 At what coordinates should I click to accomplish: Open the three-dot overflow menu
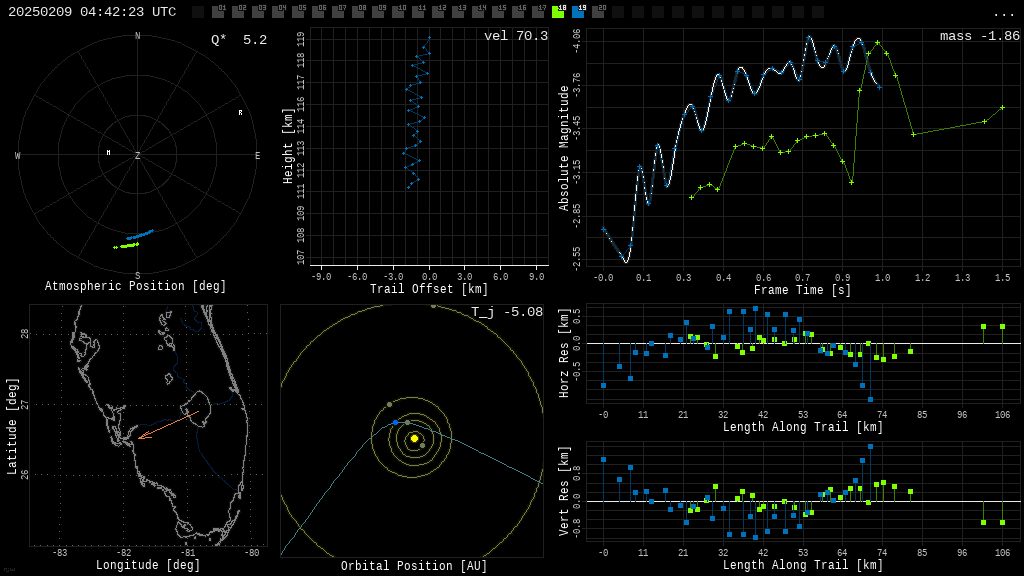point(1003,13)
